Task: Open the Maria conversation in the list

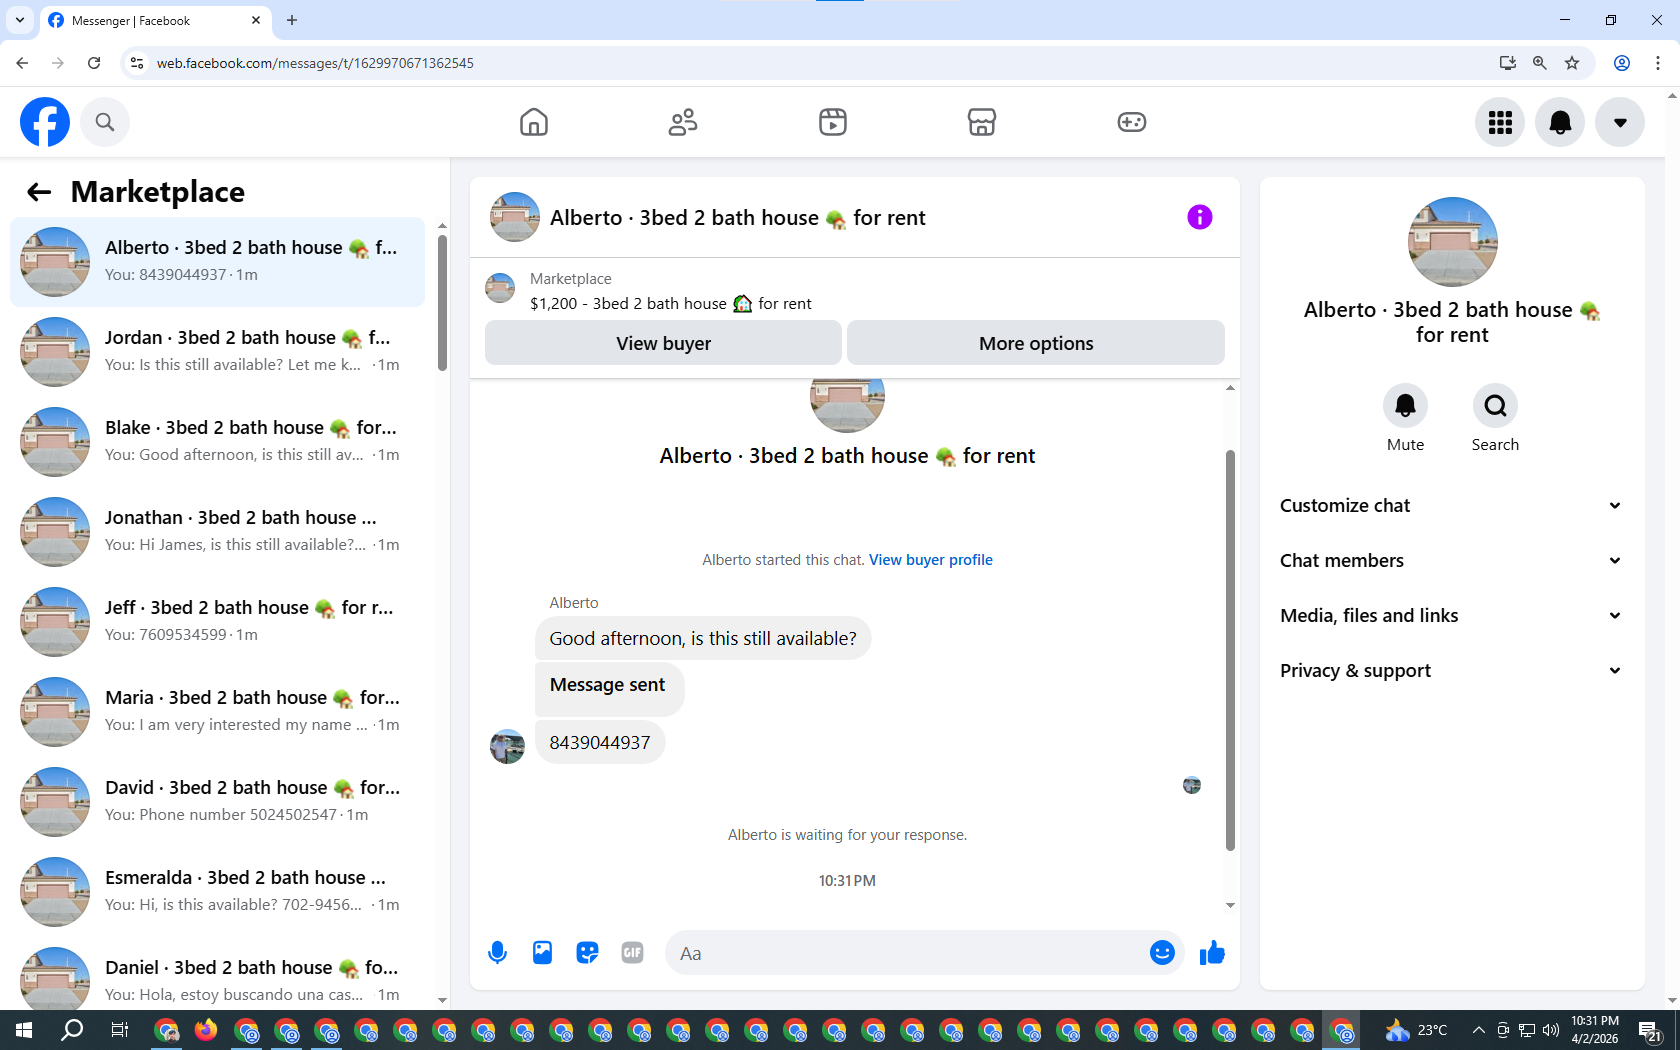Action: (x=218, y=712)
